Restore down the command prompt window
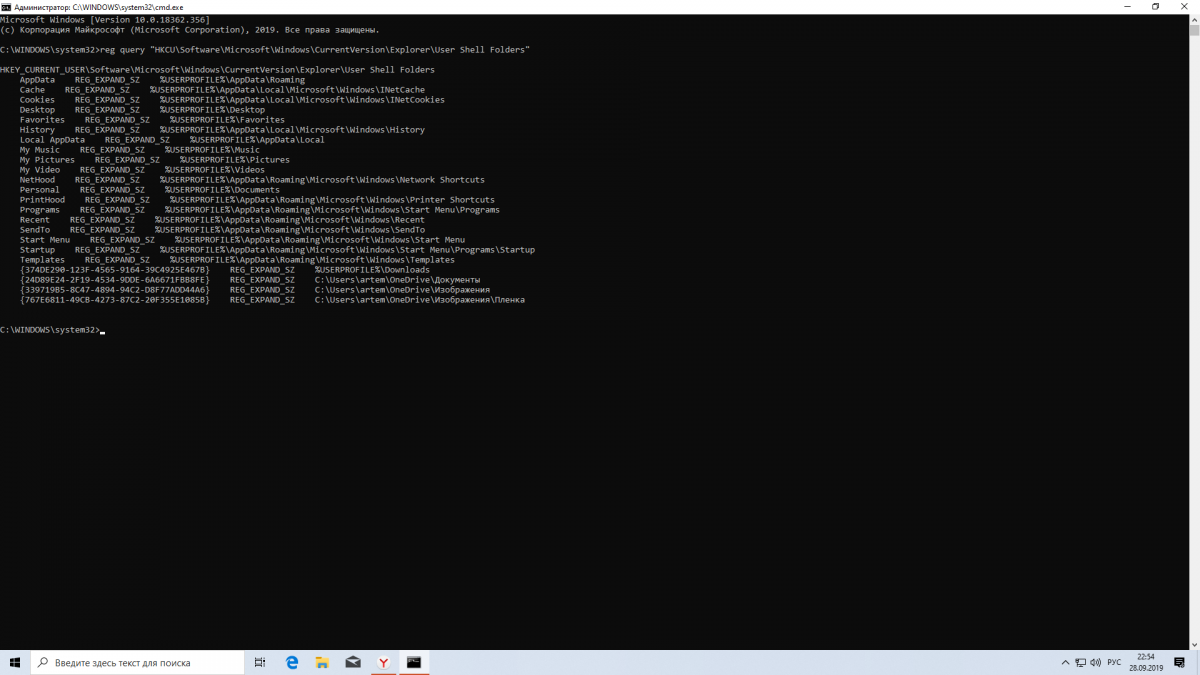The height and width of the screenshot is (675, 1200). (1155, 6)
